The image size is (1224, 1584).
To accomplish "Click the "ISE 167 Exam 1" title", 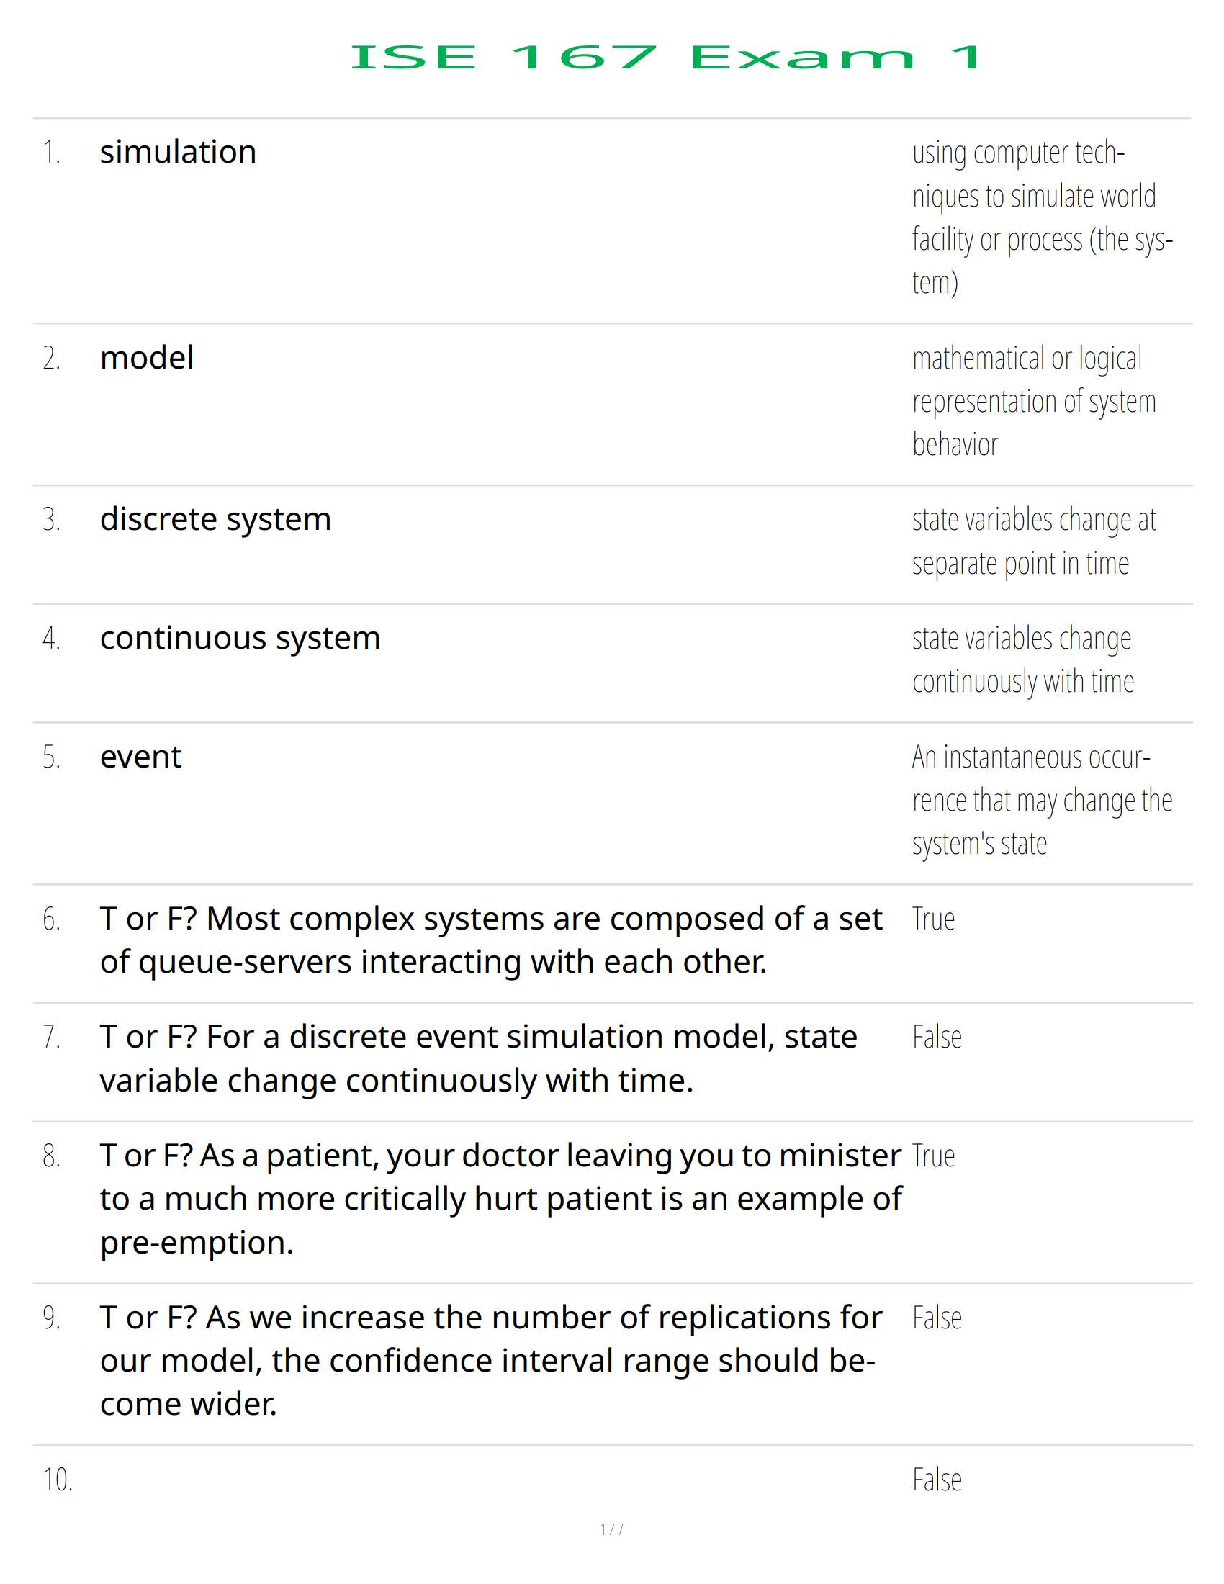I will click(665, 57).
